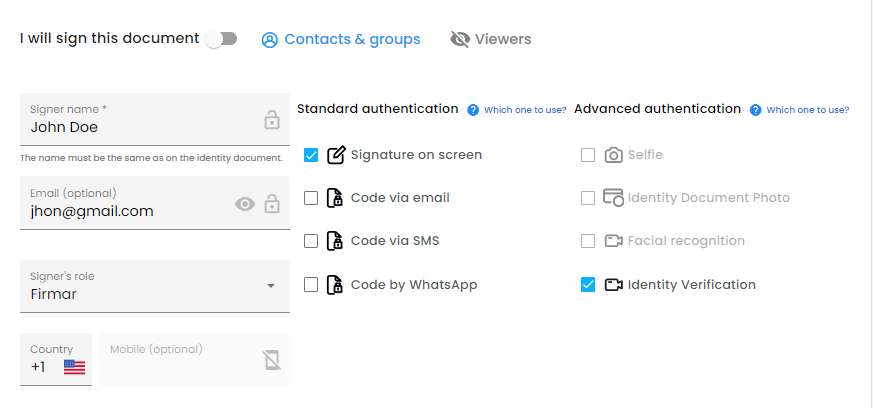Click the help icon beside Standard authentication
The width and height of the screenshot is (873, 408).
(x=473, y=110)
